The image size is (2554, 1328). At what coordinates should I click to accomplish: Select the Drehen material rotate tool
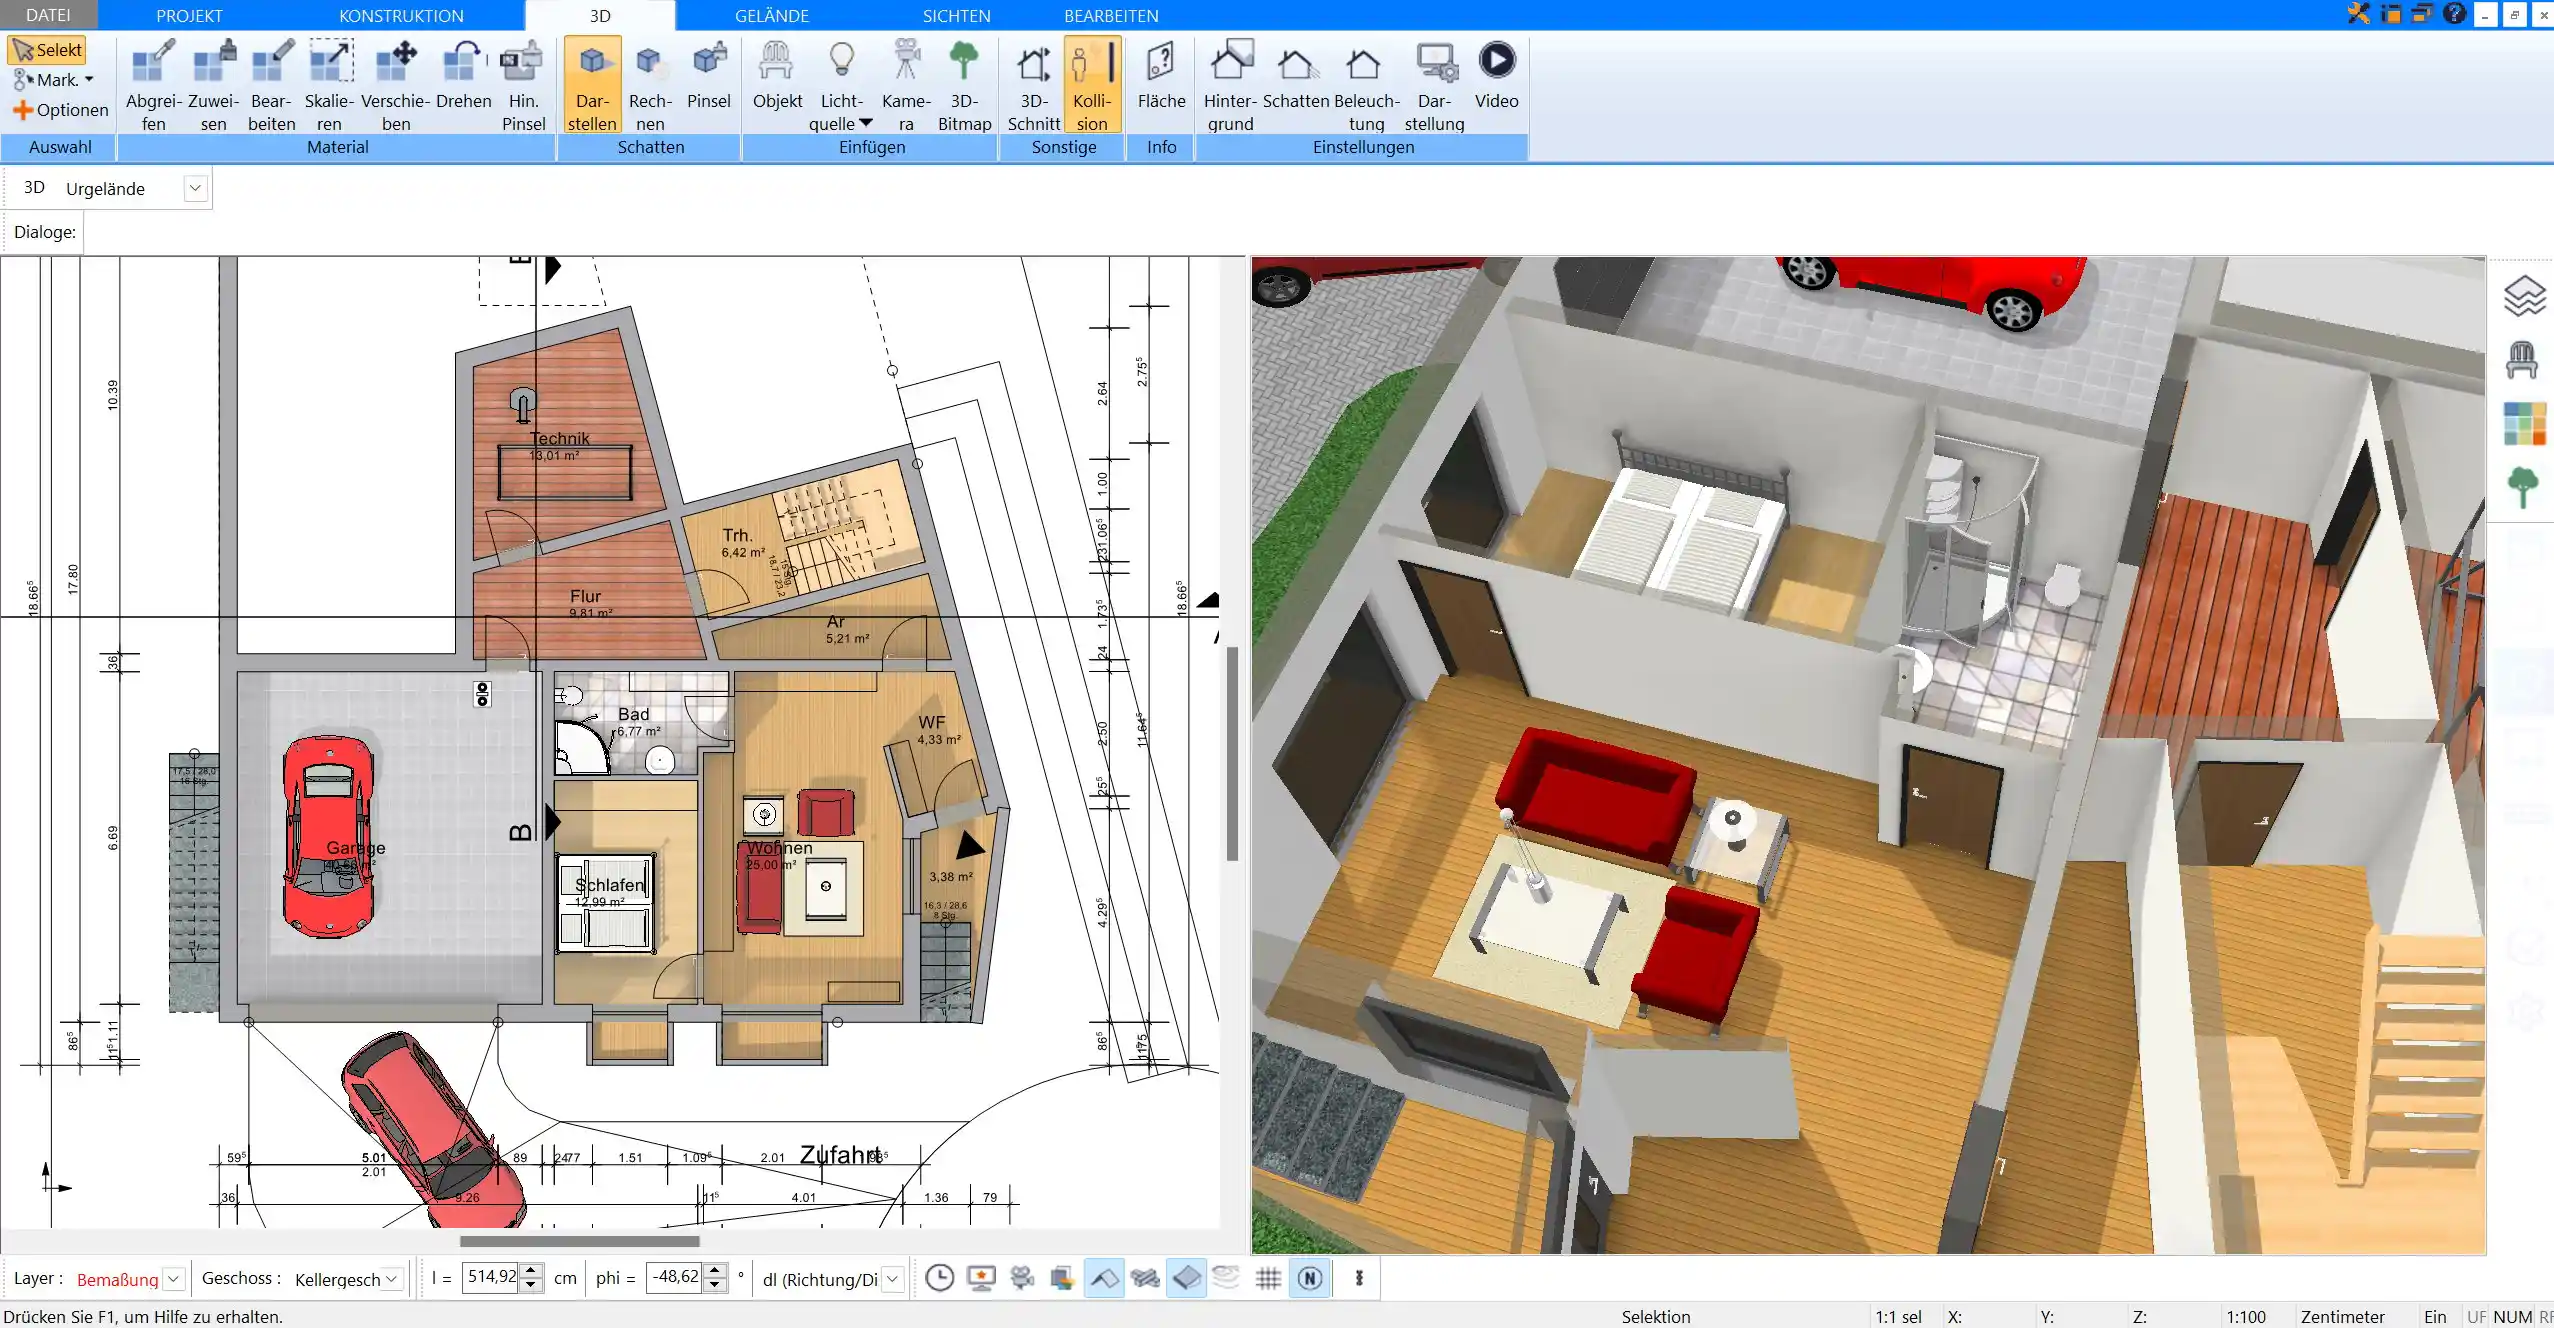464,75
